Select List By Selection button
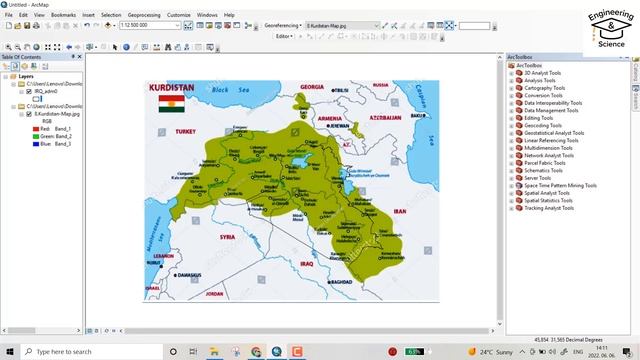Image resolution: width=640 pixels, height=360 pixels. [x=34, y=66]
